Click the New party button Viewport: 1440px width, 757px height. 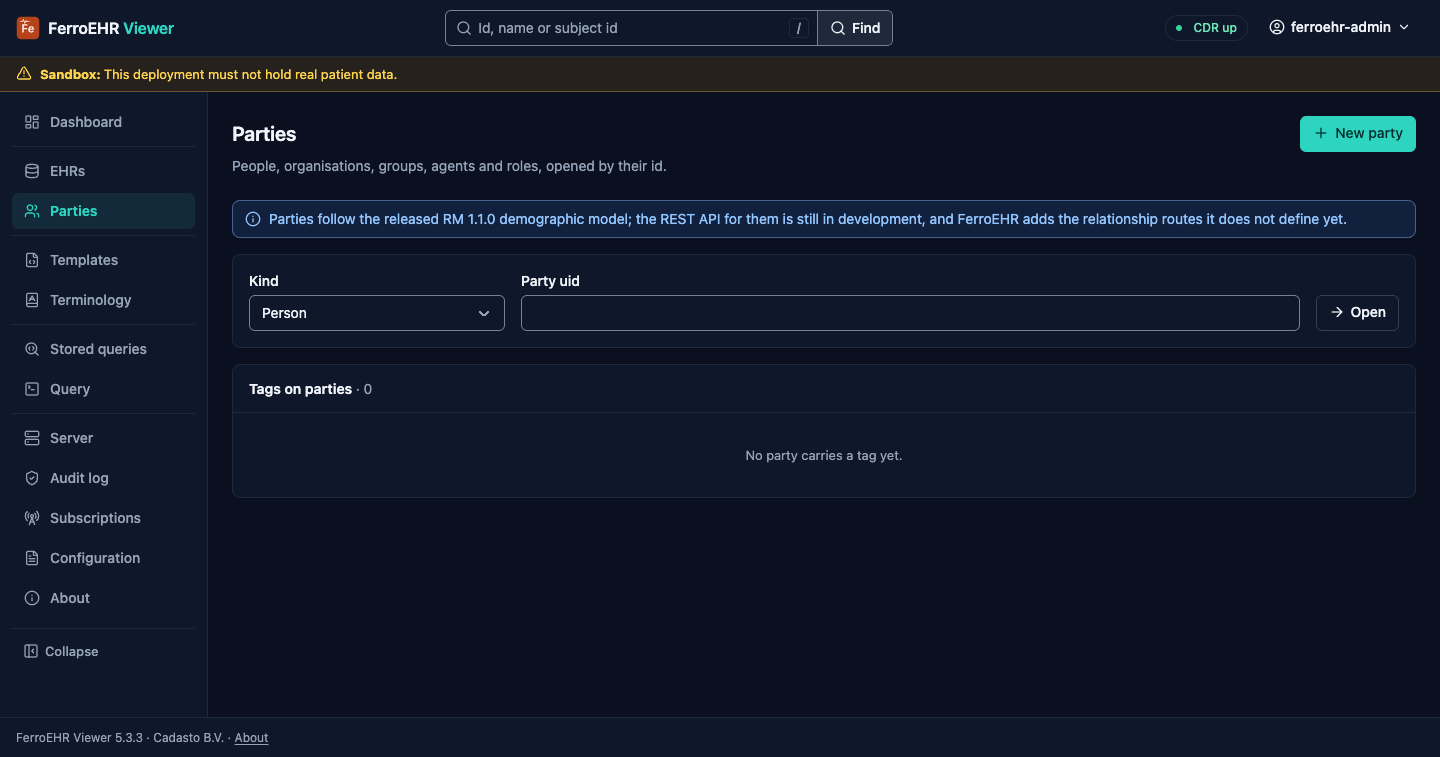tap(1358, 134)
